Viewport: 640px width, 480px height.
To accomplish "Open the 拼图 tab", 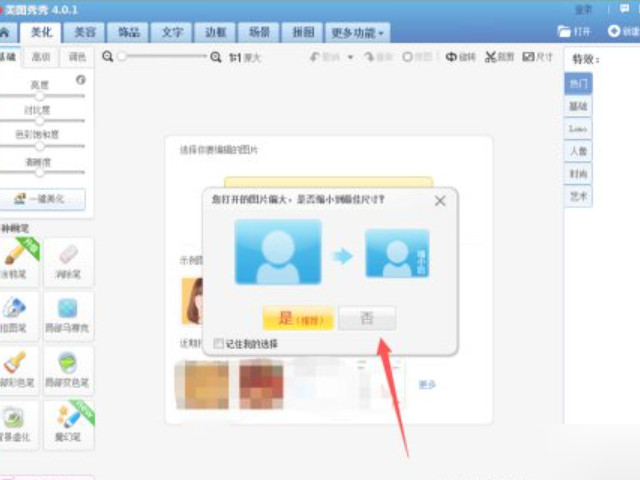I will tap(303, 32).
